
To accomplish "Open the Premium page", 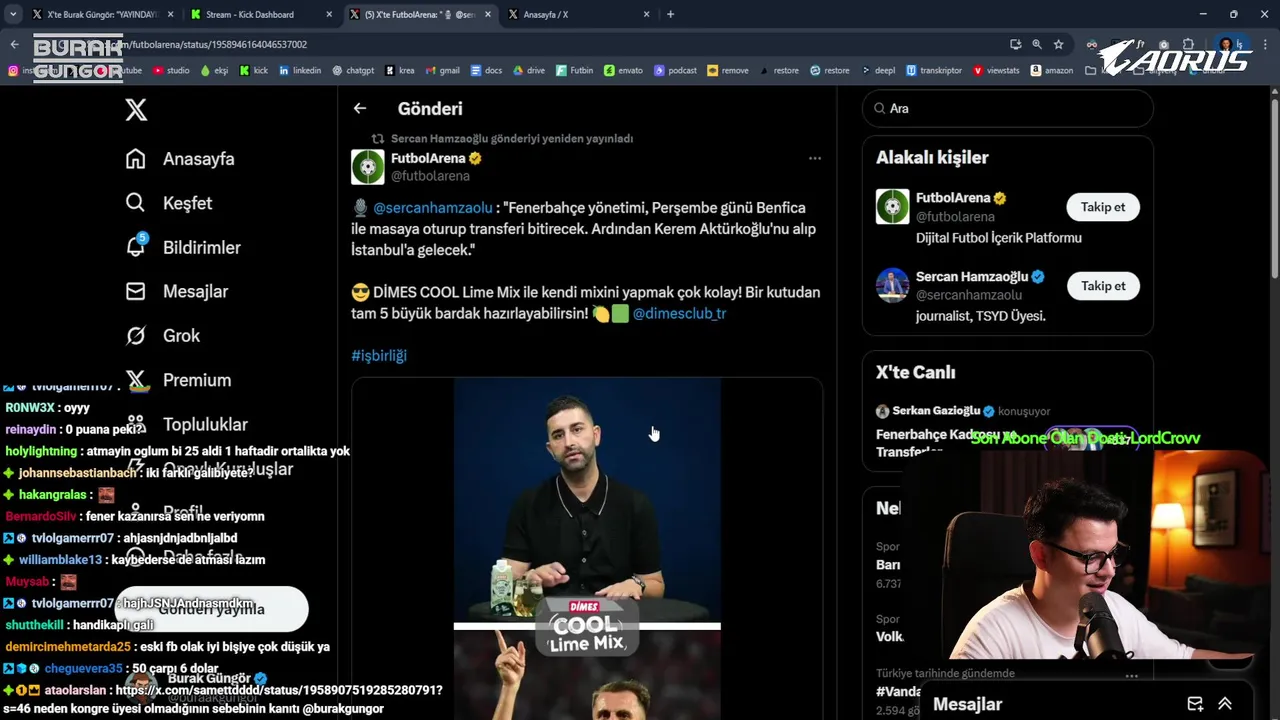I will pyautogui.click(x=178, y=380).
